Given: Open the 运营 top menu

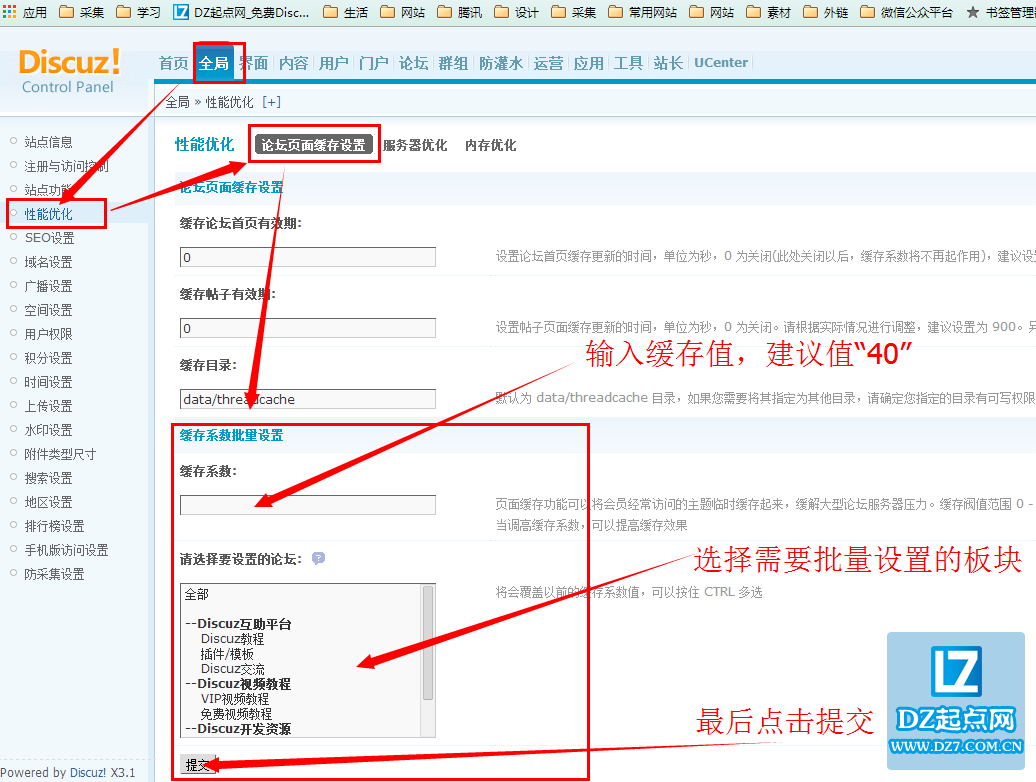Looking at the screenshot, I should [548, 63].
